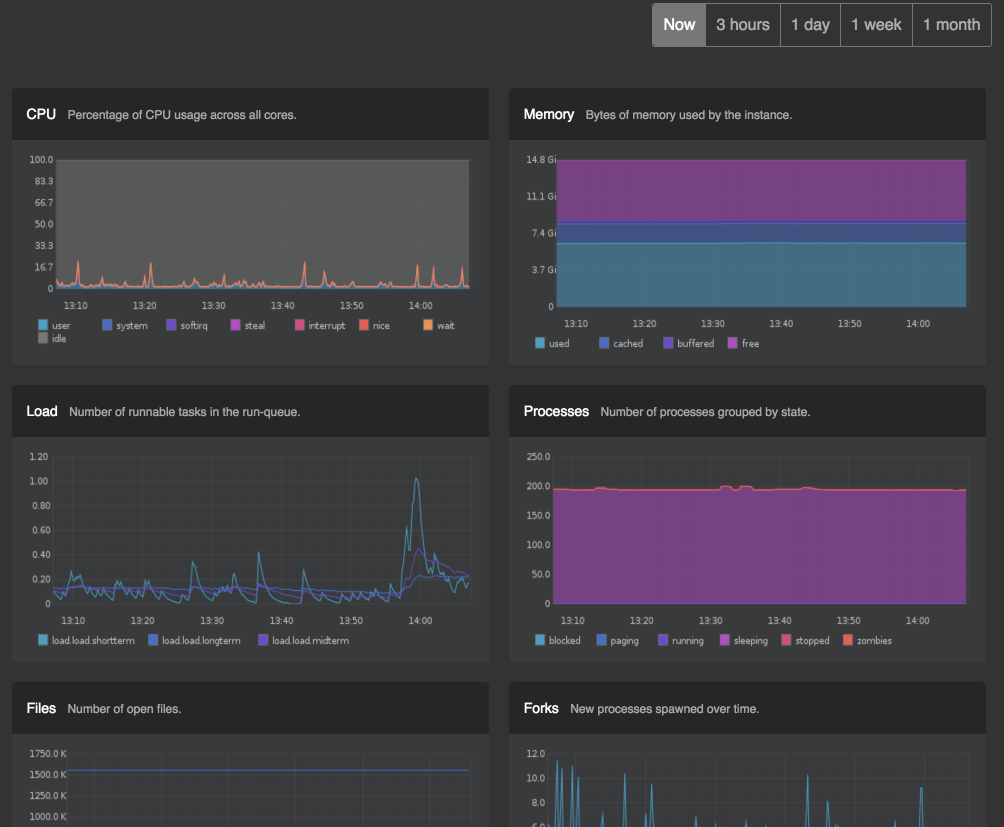Image resolution: width=1004 pixels, height=827 pixels.
Task: Toggle the user series in CPU legend
Action: [x=54, y=325]
